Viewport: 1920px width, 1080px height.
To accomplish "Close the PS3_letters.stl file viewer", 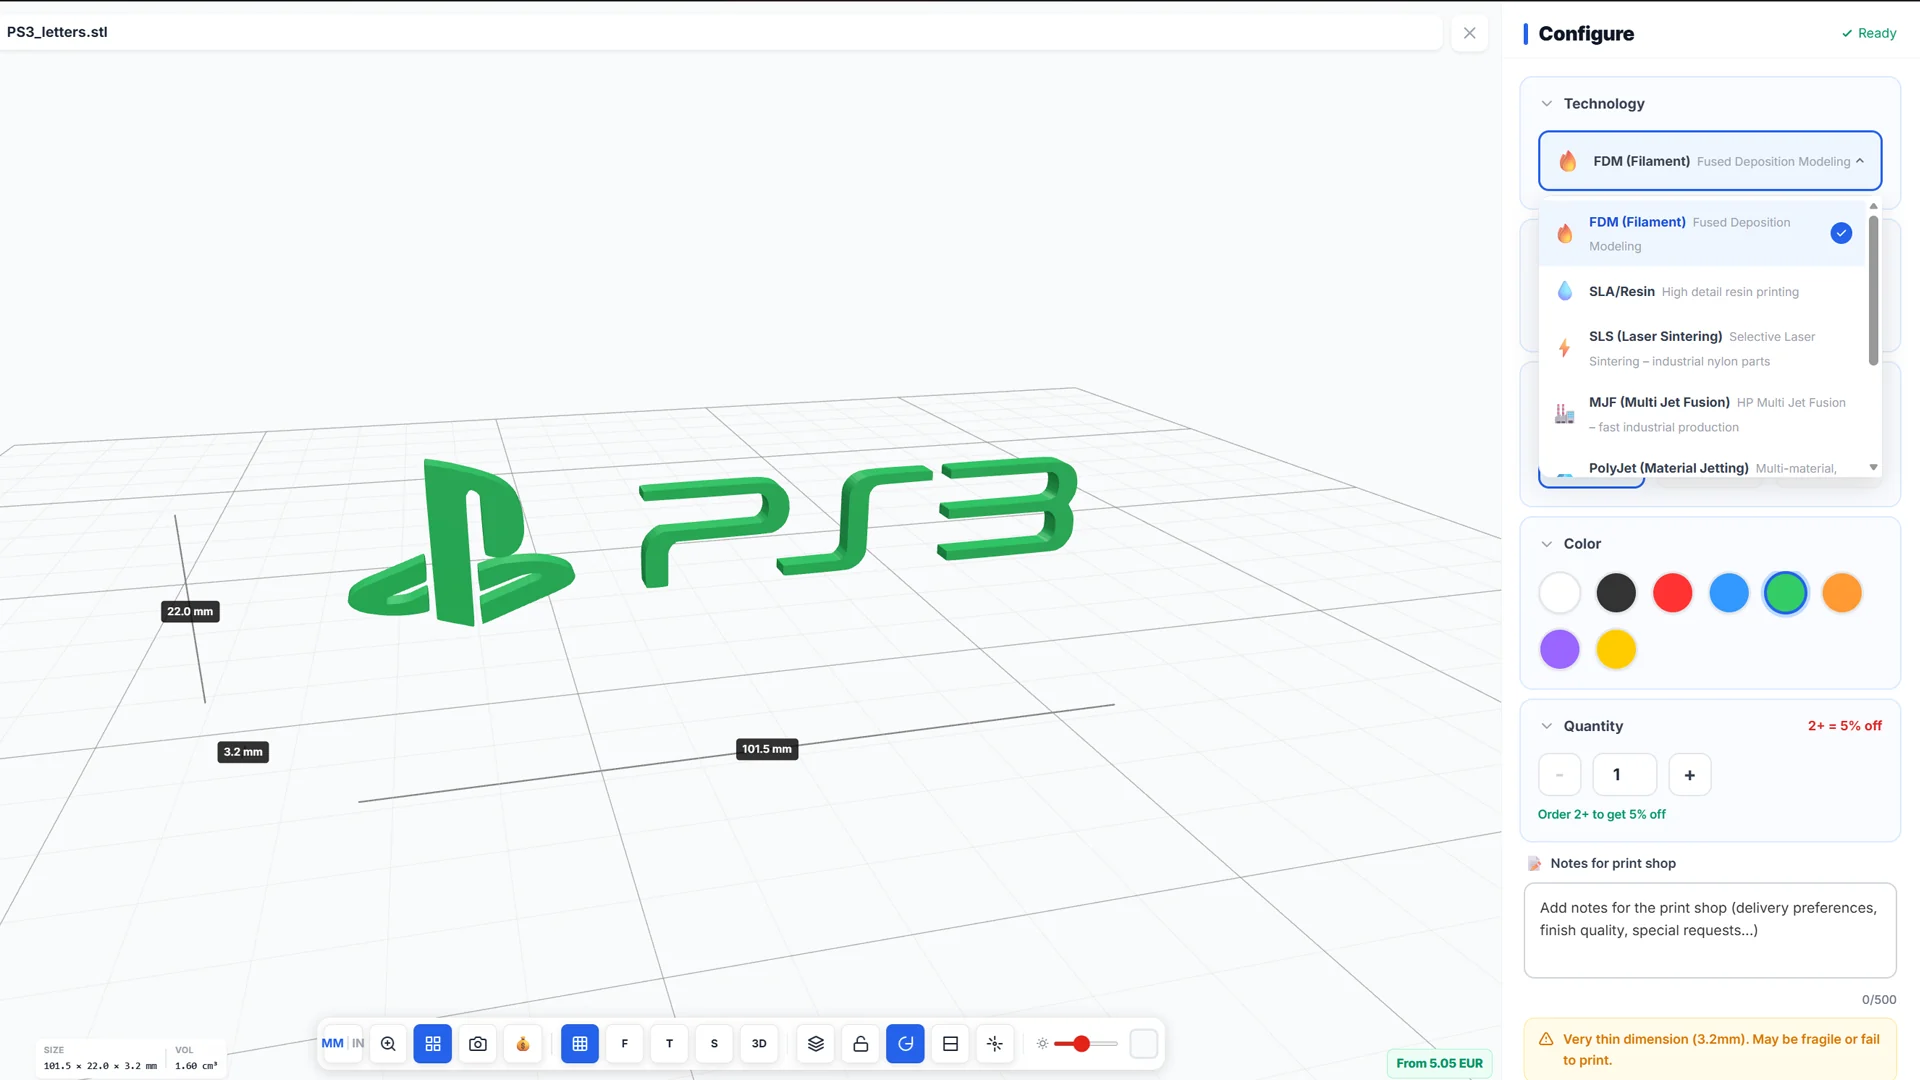I will (1470, 33).
